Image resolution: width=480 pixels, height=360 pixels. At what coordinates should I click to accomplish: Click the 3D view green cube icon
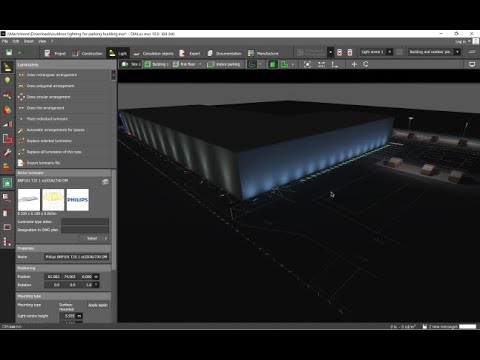(273, 64)
